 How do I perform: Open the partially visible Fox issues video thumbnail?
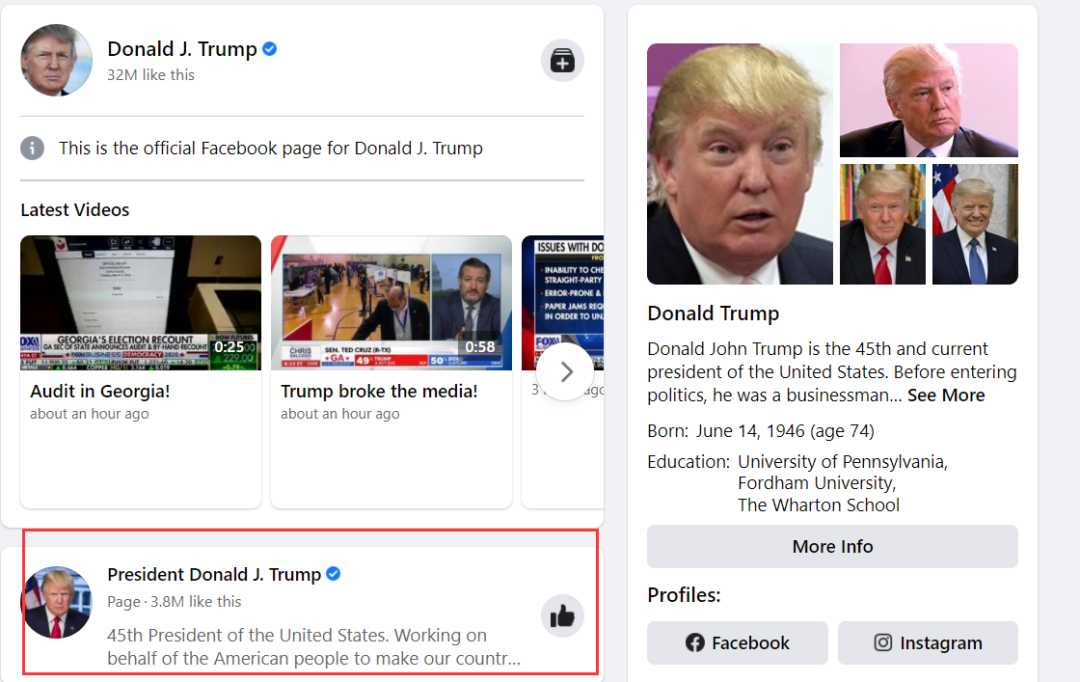coord(563,303)
